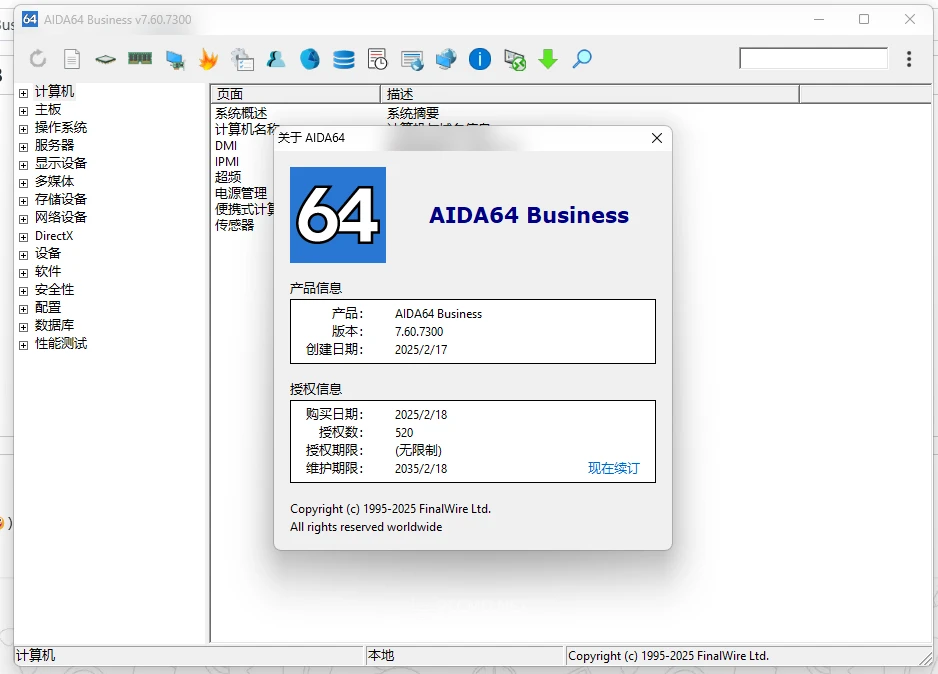Image resolution: width=938 pixels, height=674 pixels.
Task: Expand the 计算机 tree node
Action: pyautogui.click(x=23, y=93)
